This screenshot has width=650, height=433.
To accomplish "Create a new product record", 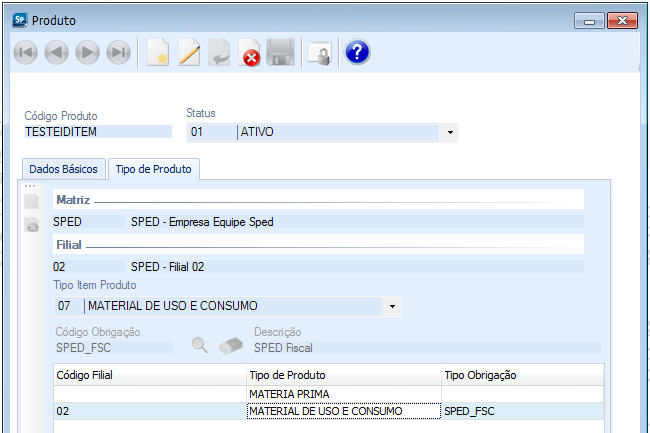I will 158,53.
